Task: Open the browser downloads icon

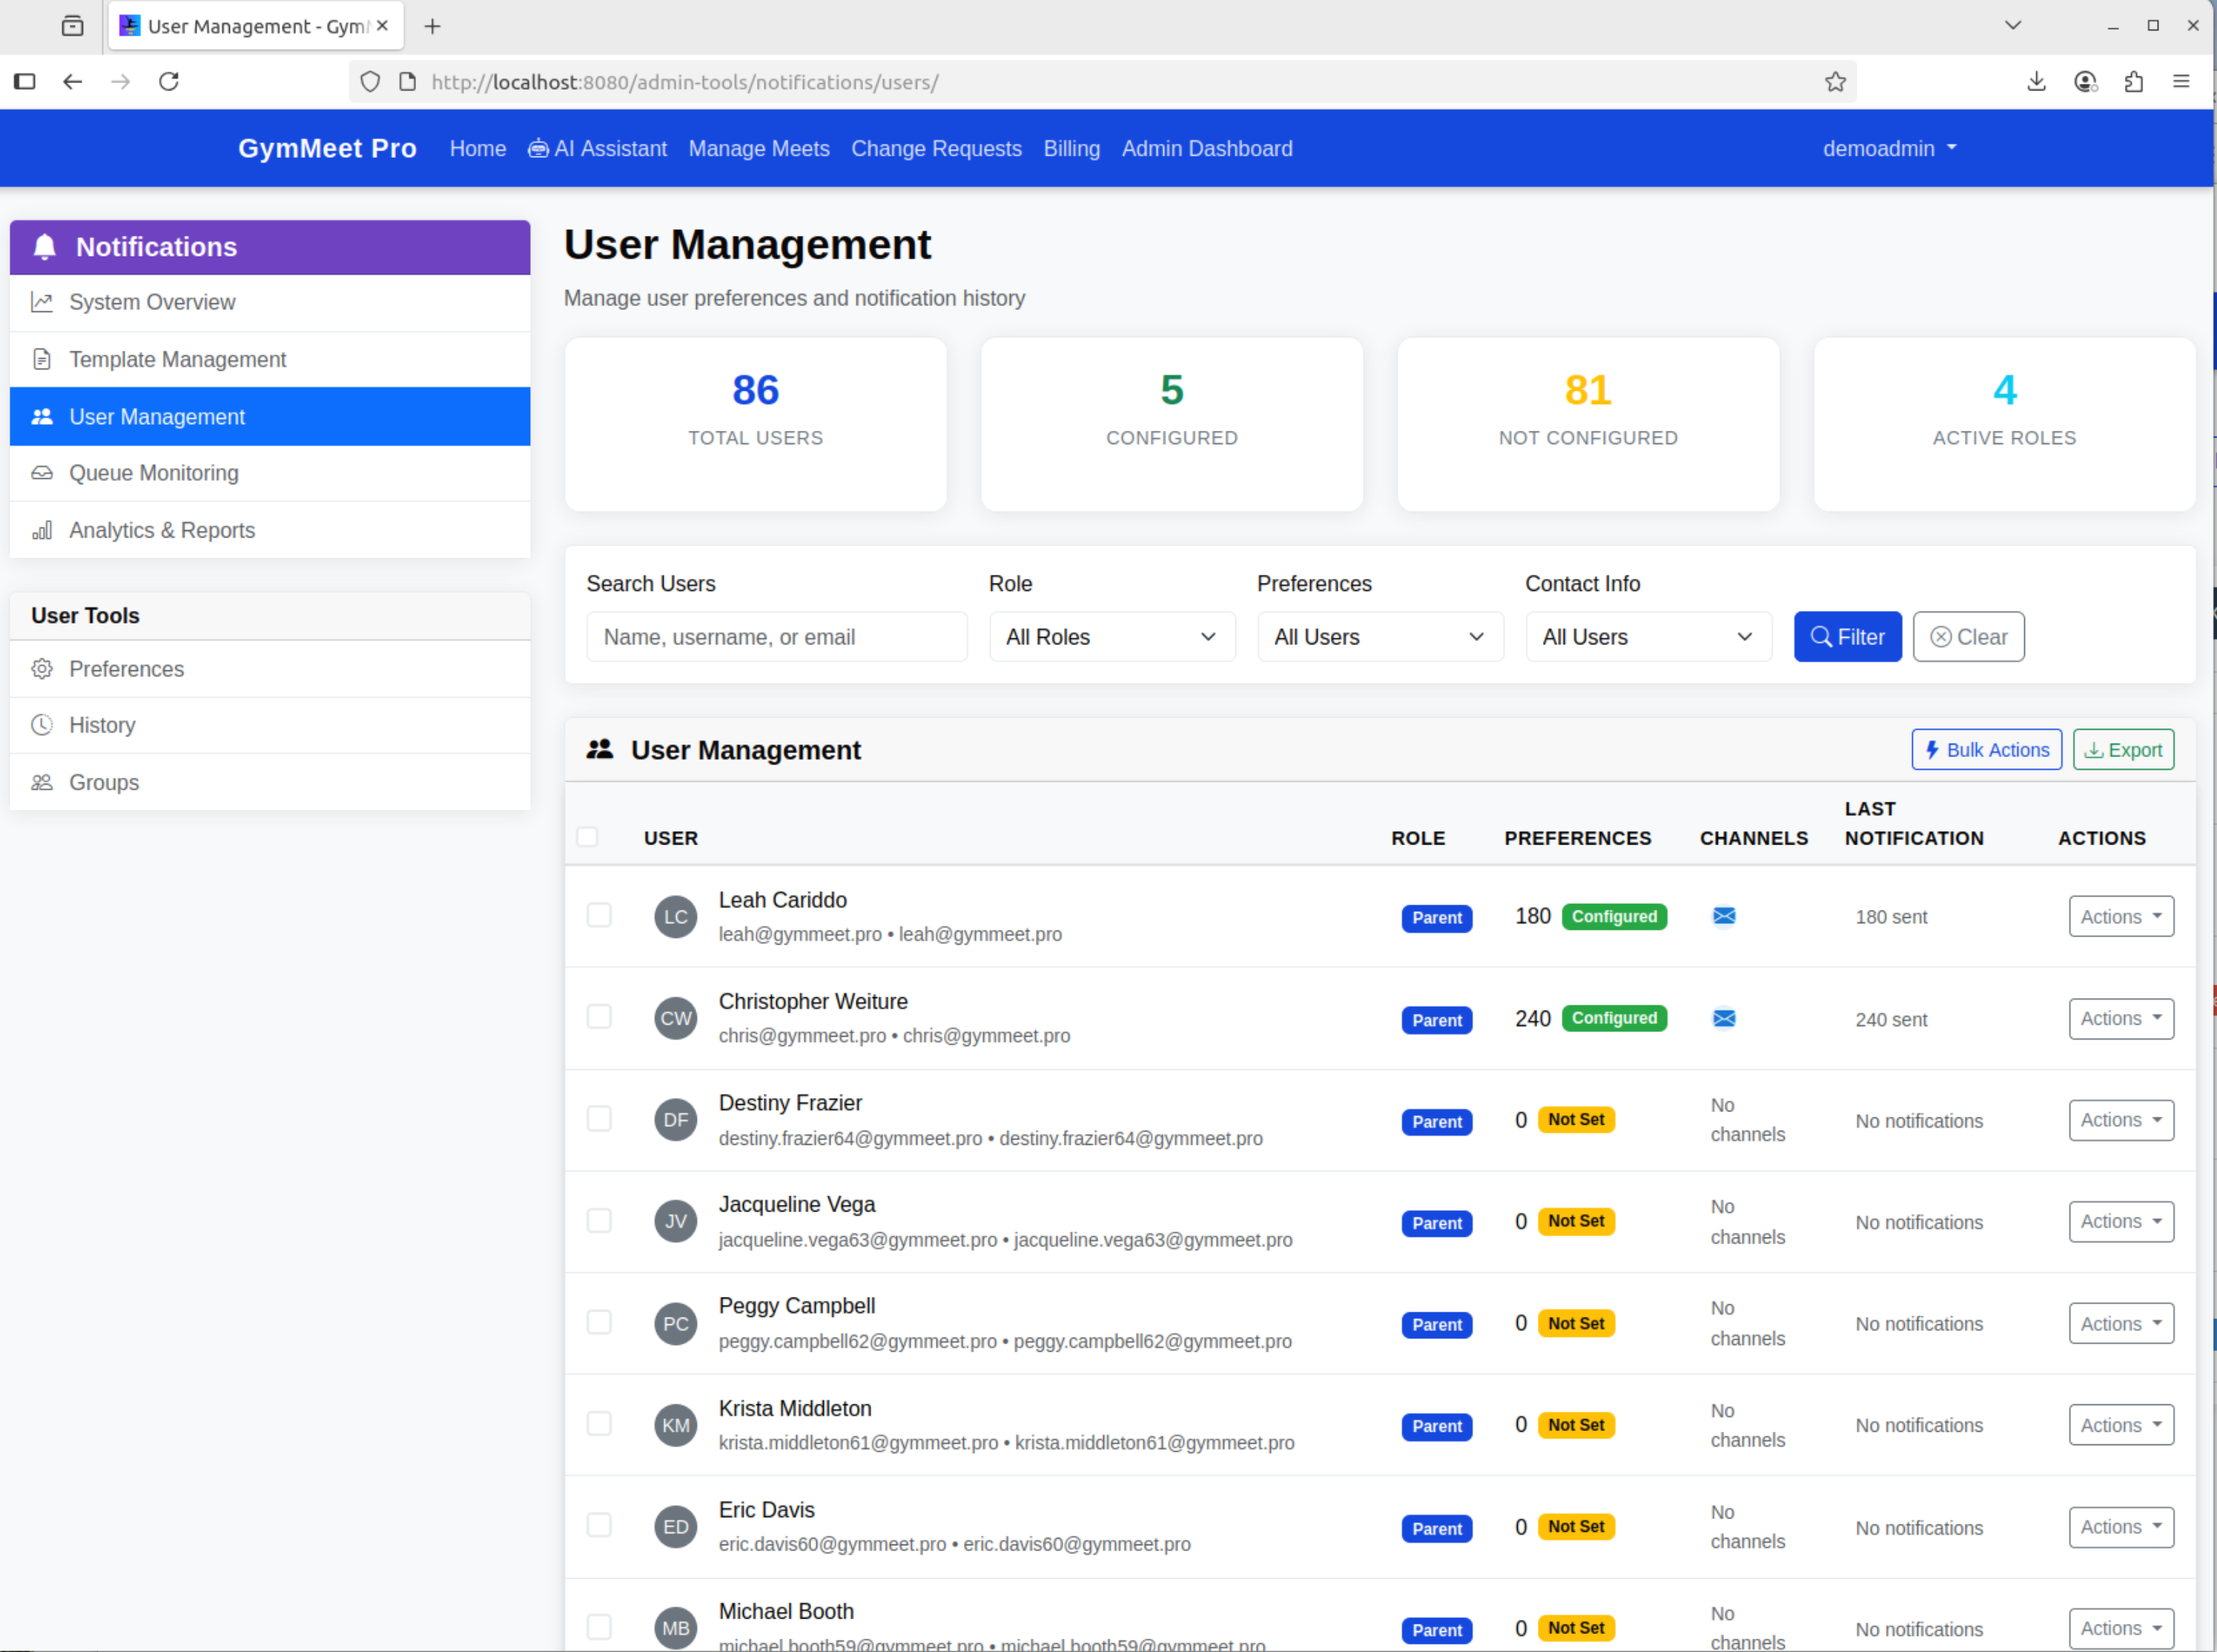Action: (2036, 82)
